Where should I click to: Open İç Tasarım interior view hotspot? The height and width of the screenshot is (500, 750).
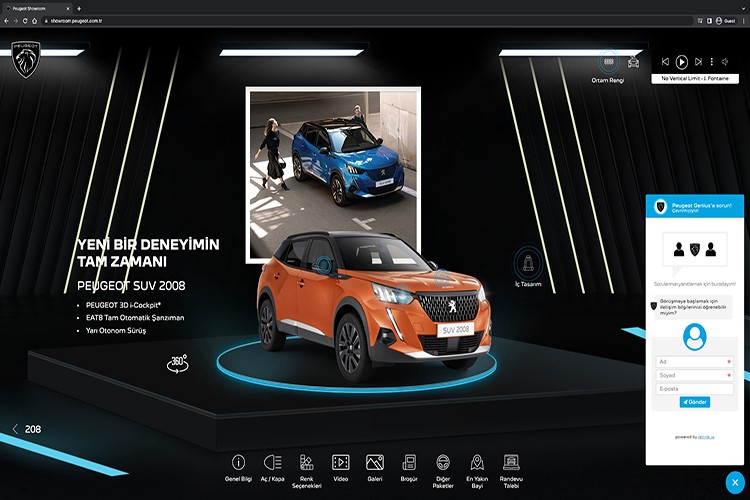coord(528,264)
